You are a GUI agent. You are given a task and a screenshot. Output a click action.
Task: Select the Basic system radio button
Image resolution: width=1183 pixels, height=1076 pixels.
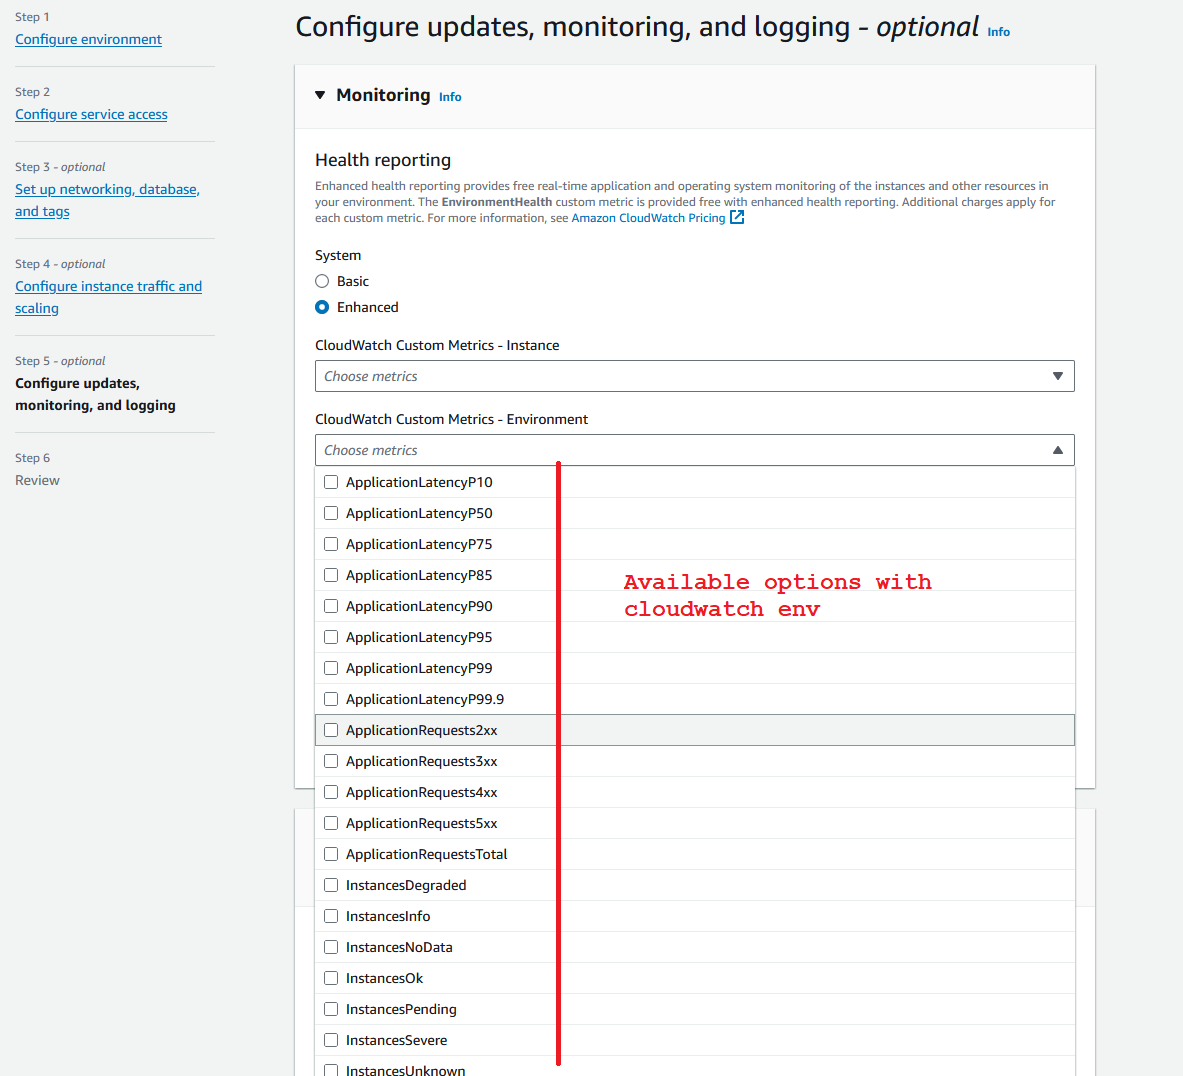pyautogui.click(x=322, y=281)
